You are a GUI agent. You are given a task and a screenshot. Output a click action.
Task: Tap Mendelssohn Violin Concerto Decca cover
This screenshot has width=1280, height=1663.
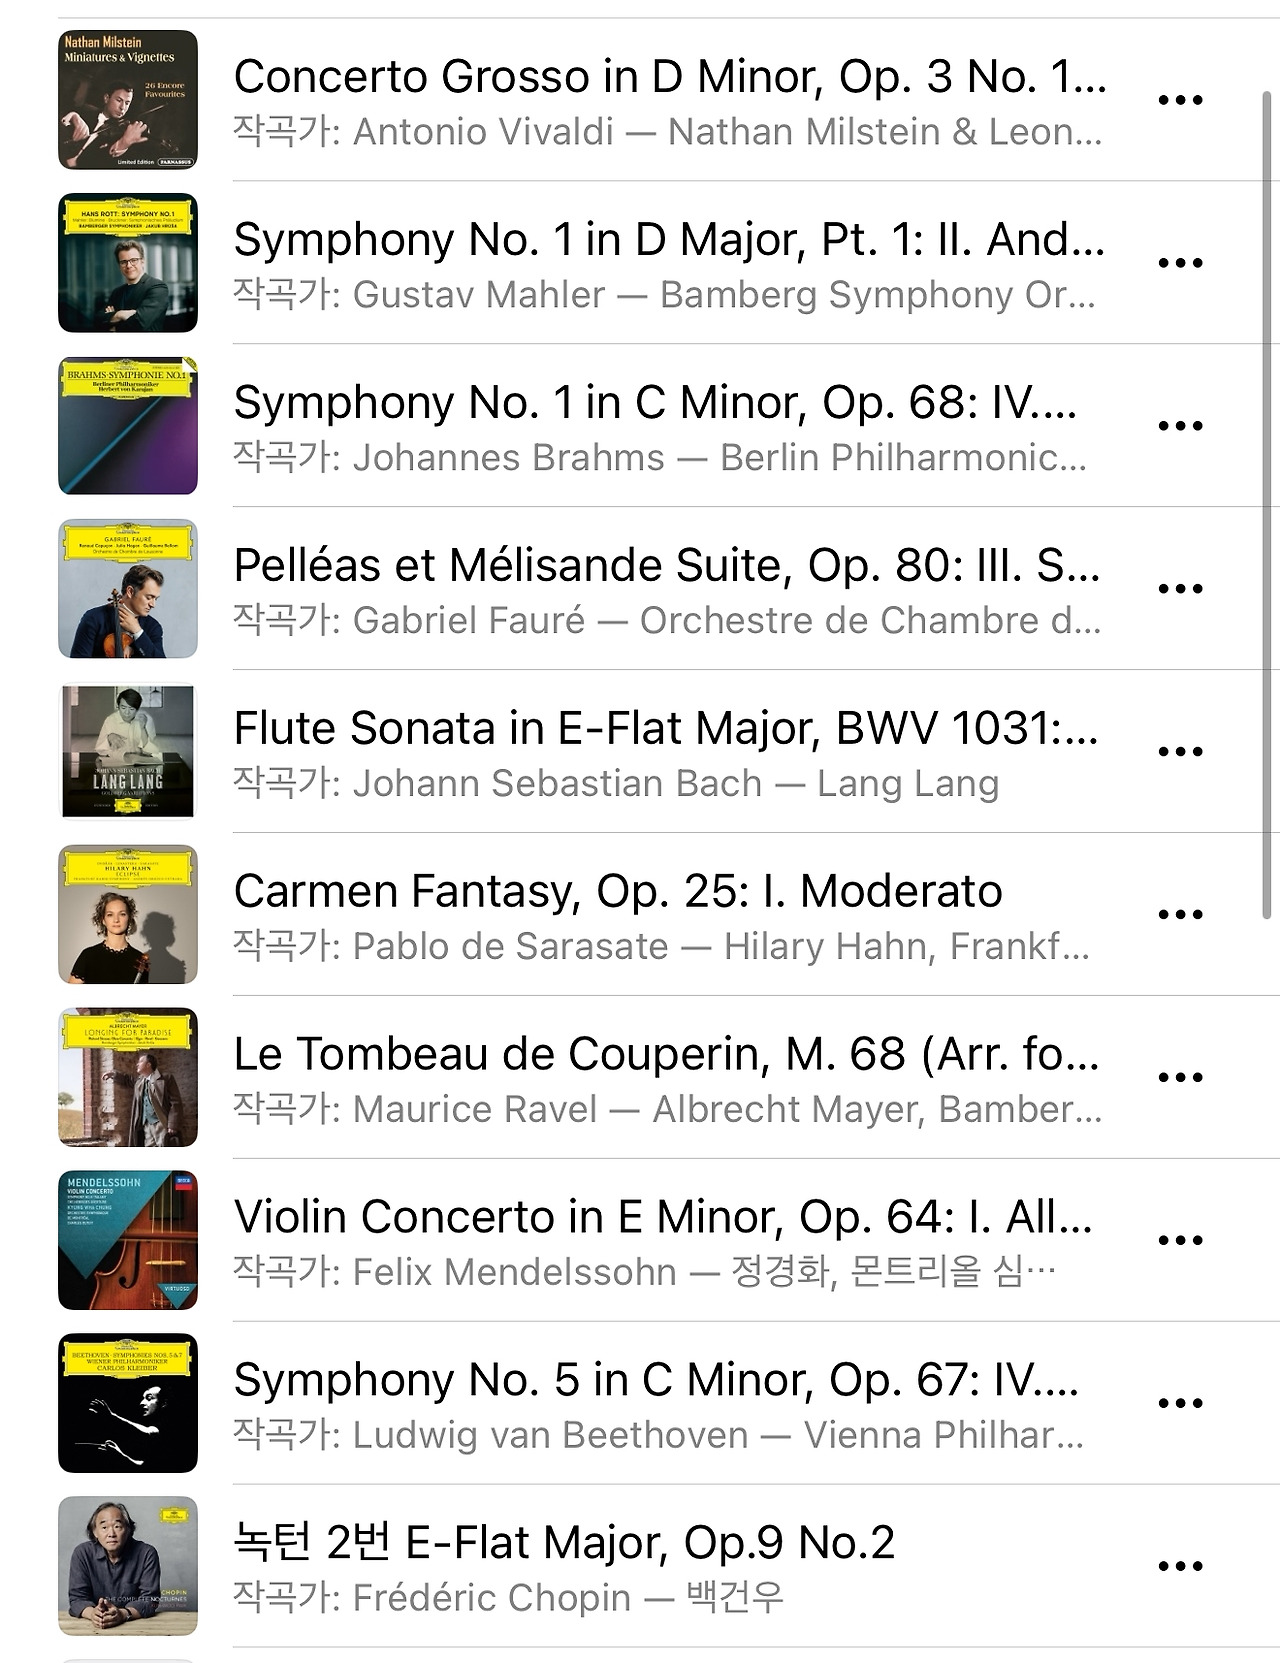click(x=128, y=1241)
